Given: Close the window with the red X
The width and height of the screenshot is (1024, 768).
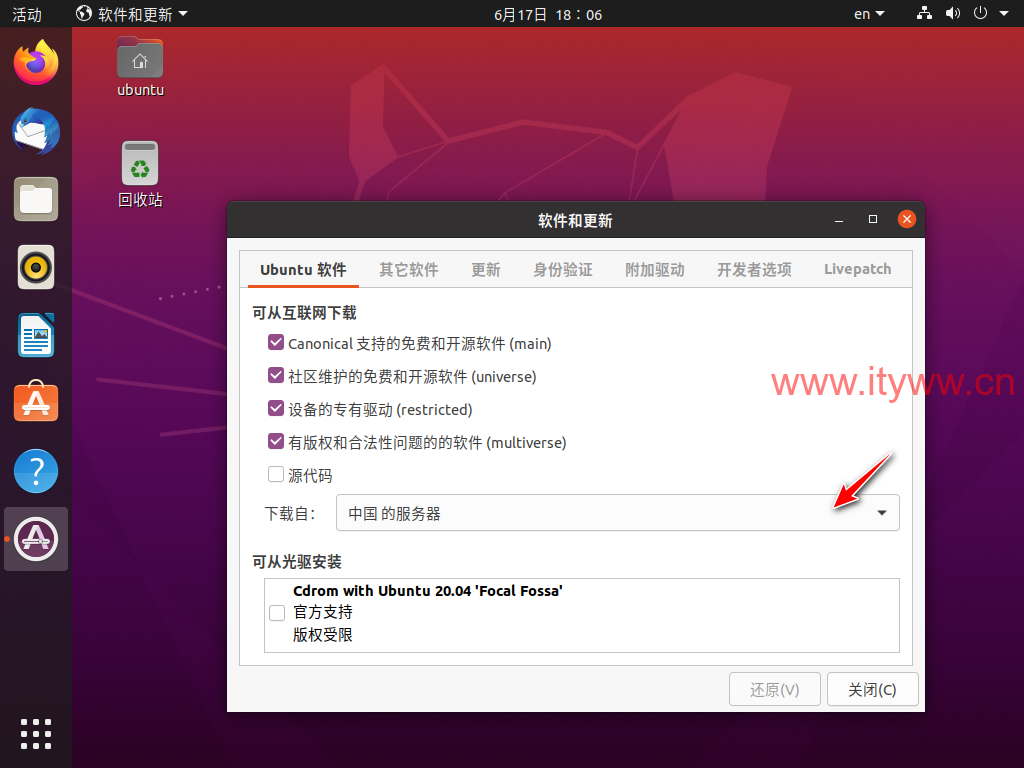Looking at the screenshot, I should coord(906,219).
